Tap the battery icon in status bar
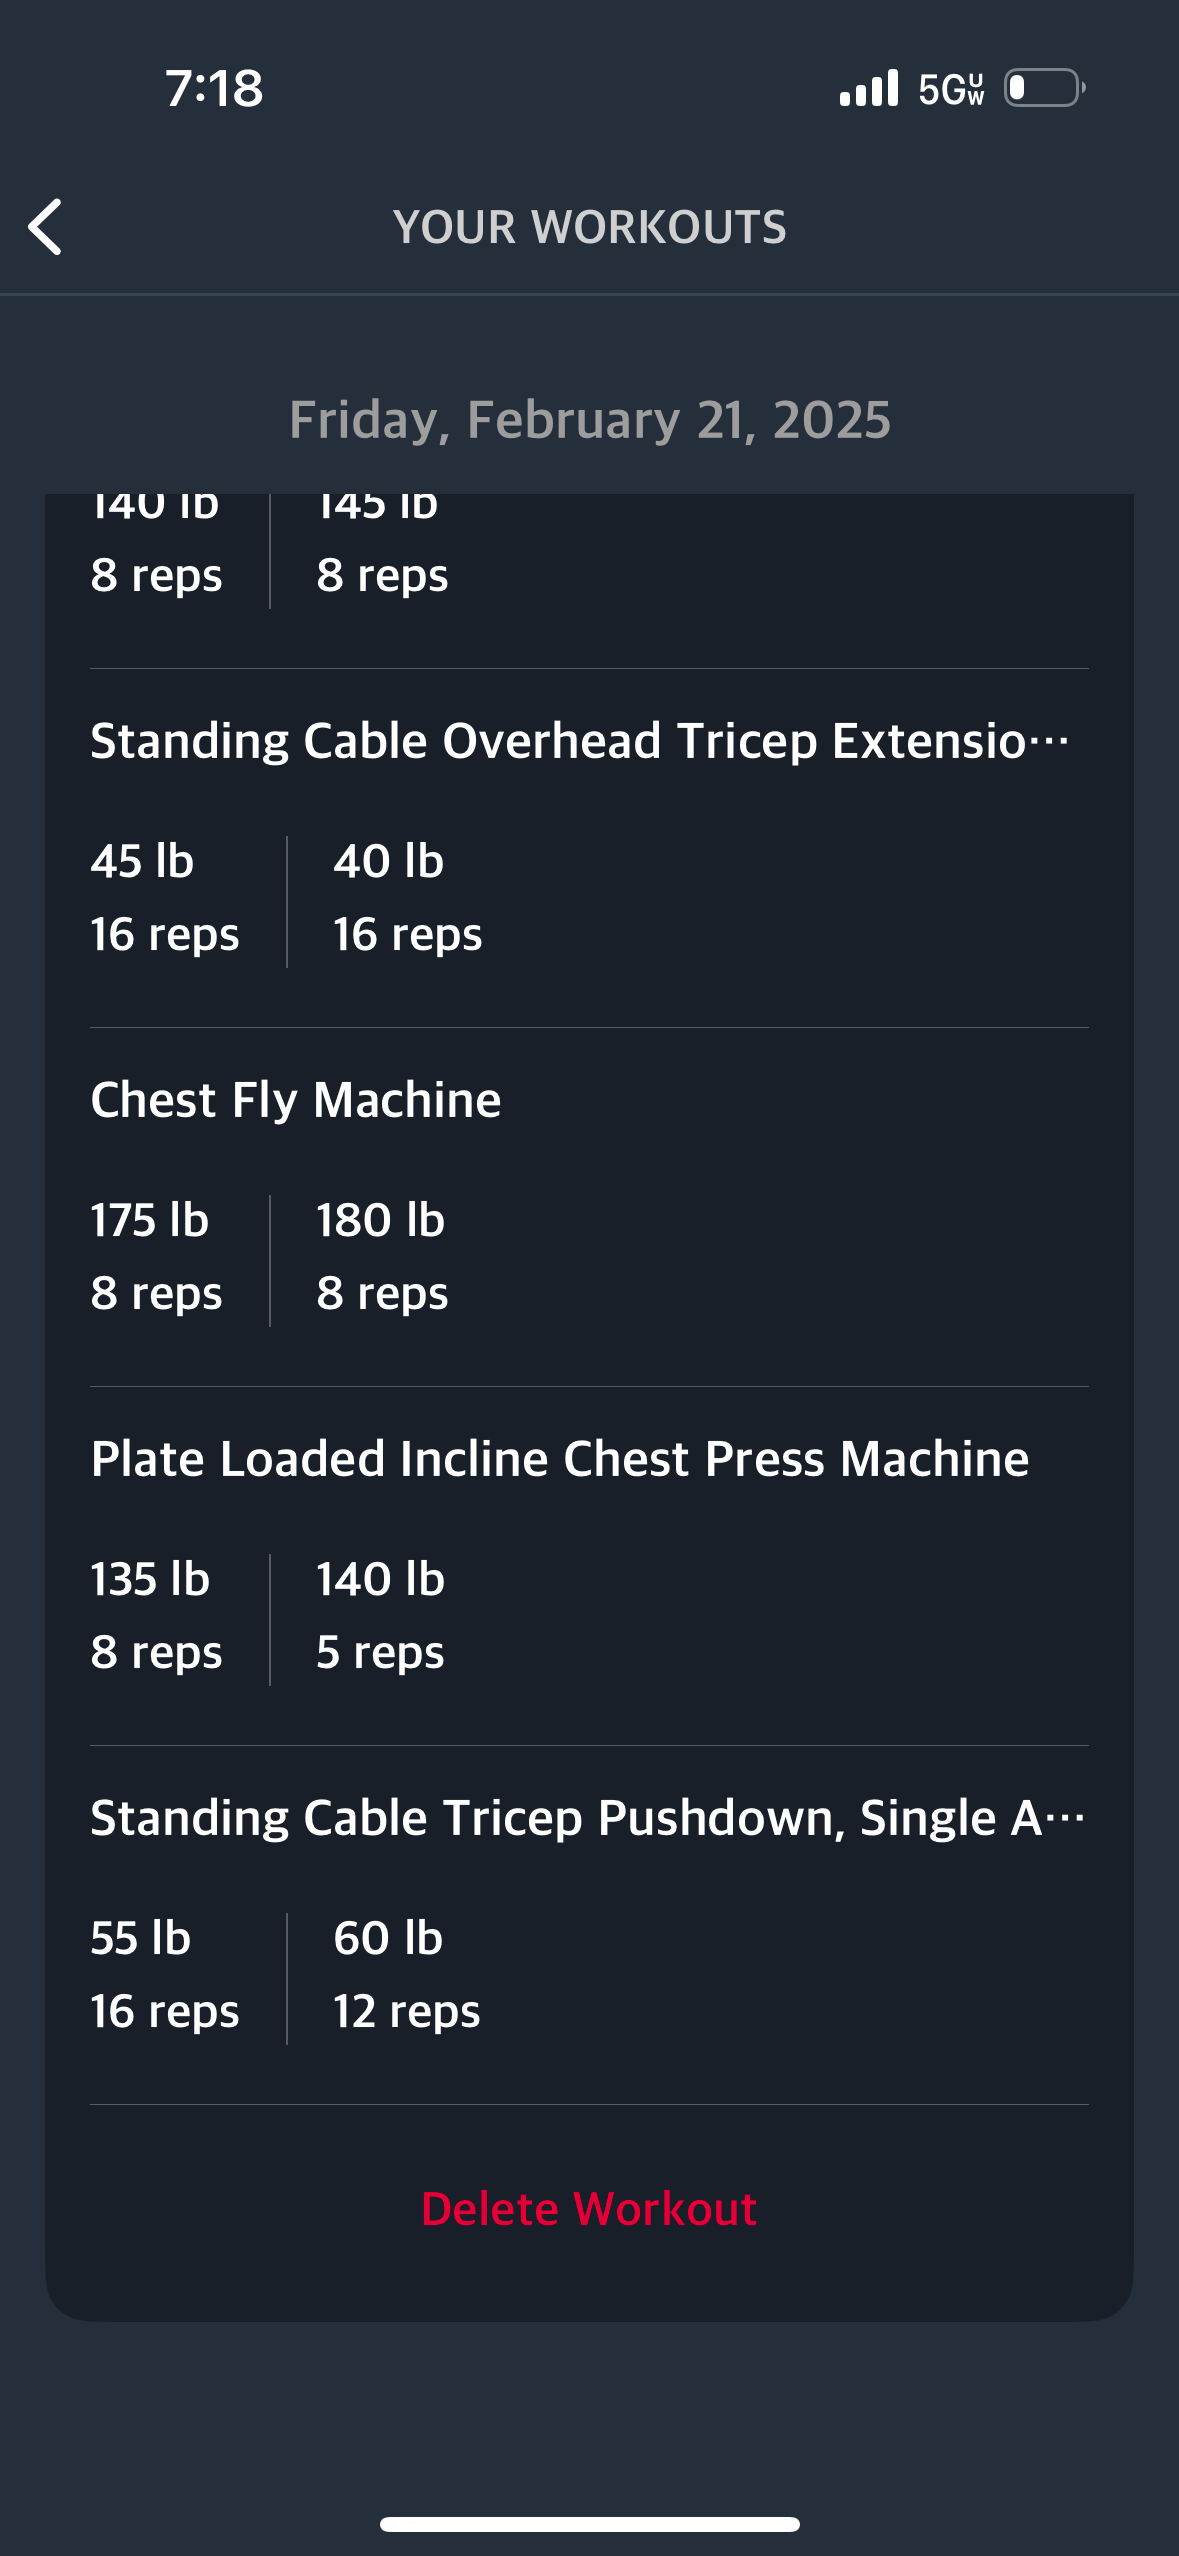Viewport: 1179px width, 2556px height. click(x=1045, y=88)
